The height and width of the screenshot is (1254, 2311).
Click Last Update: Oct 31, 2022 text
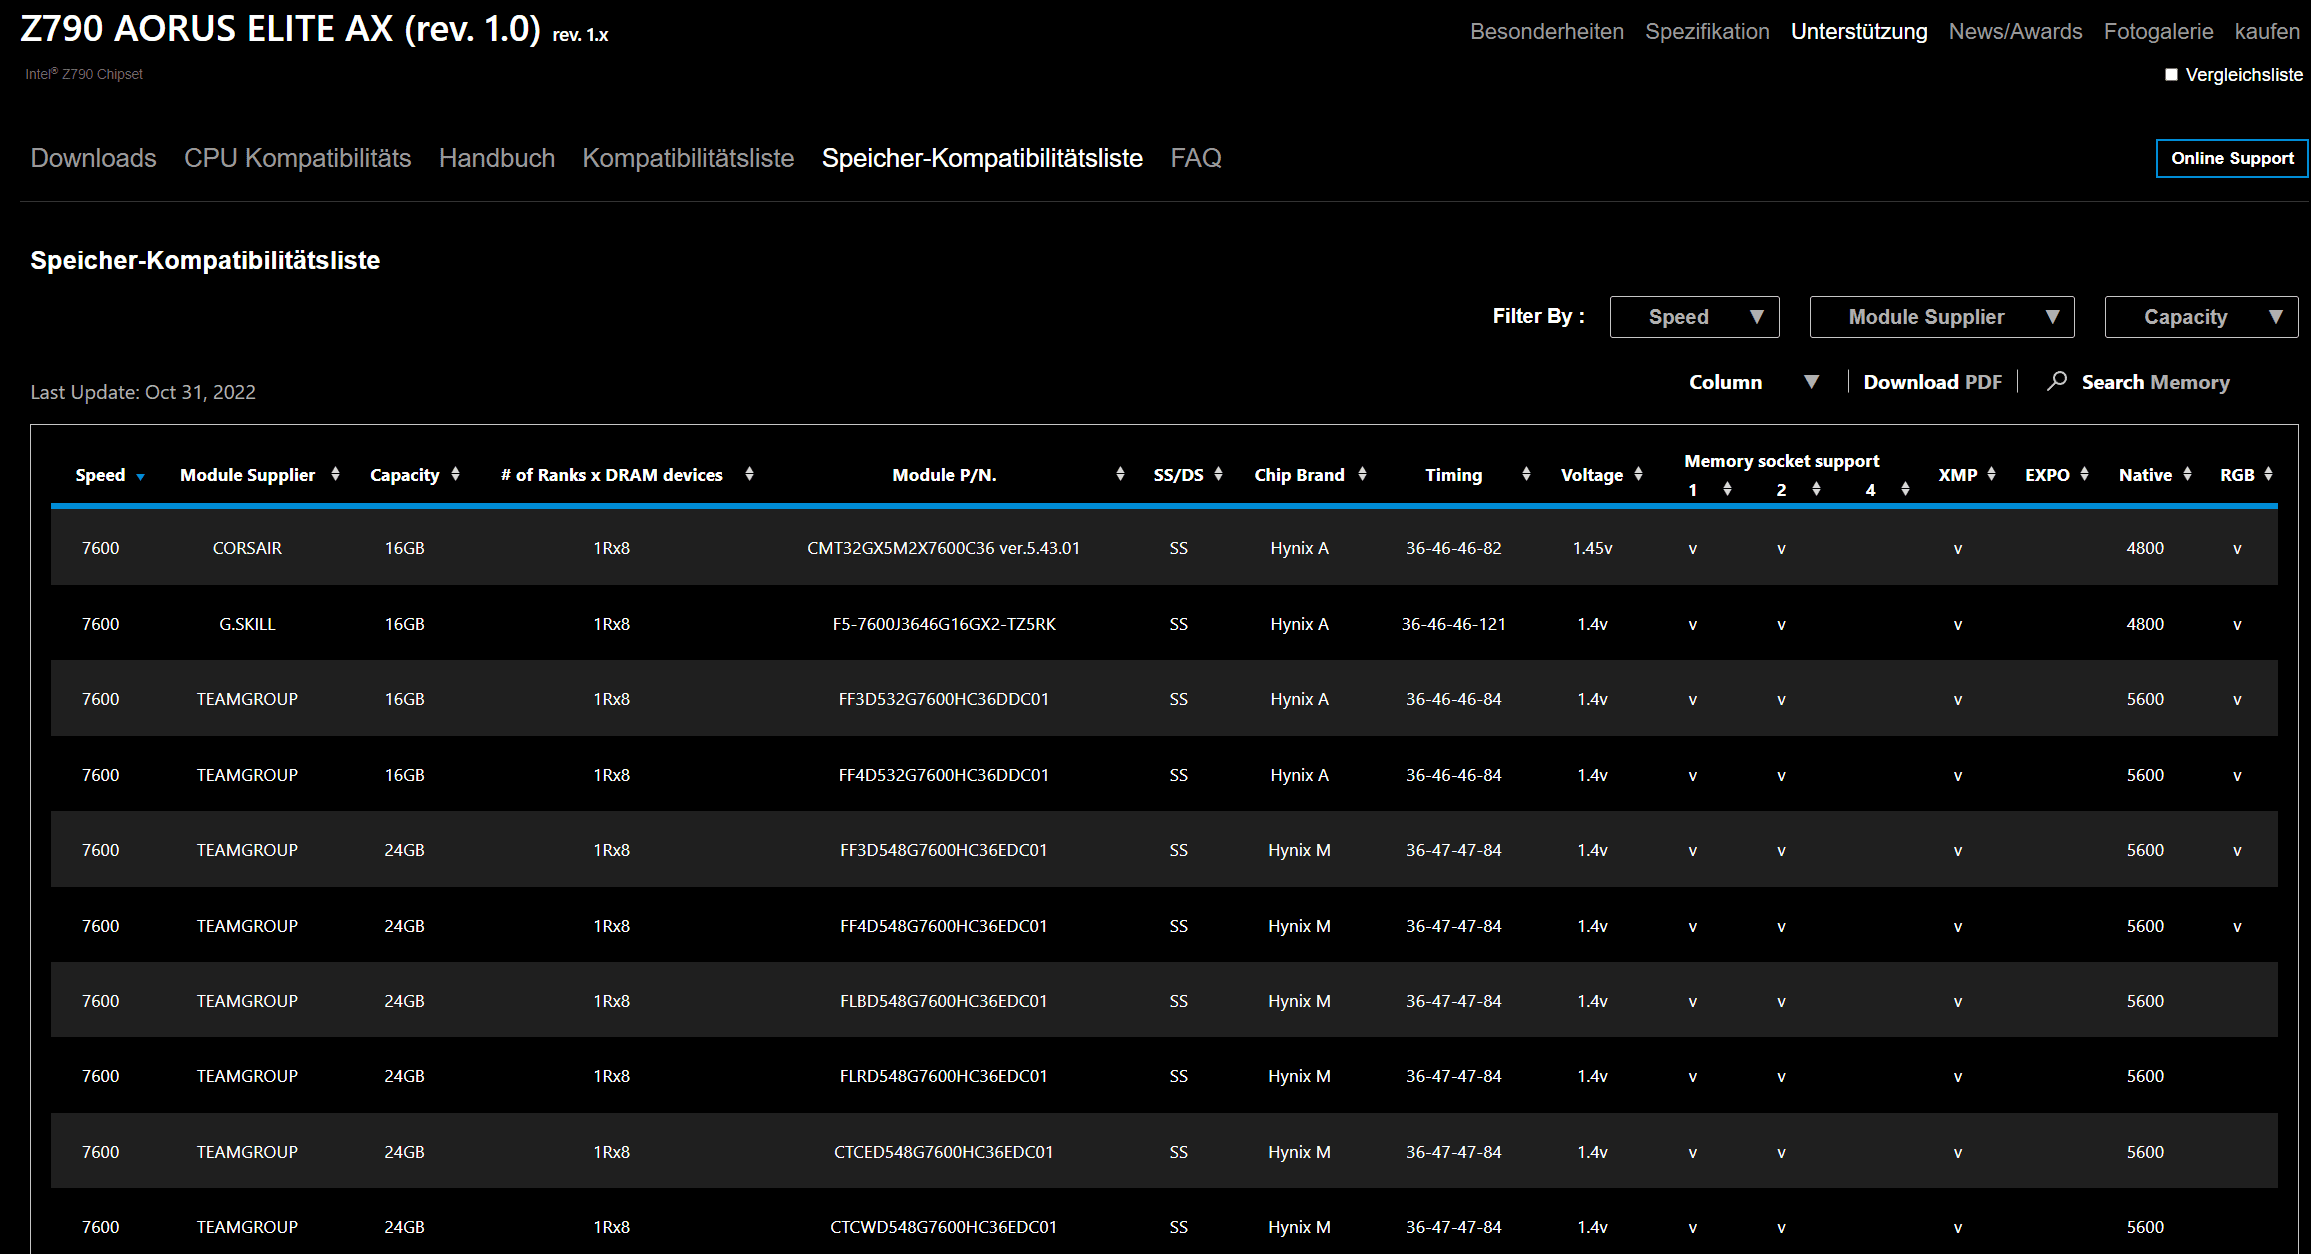(143, 392)
